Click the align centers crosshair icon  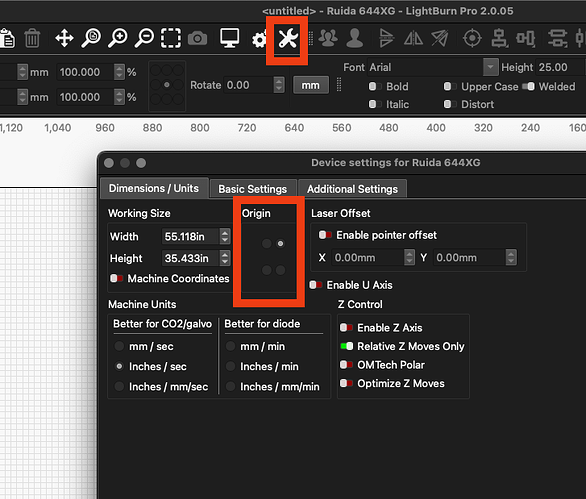click(472, 38)
